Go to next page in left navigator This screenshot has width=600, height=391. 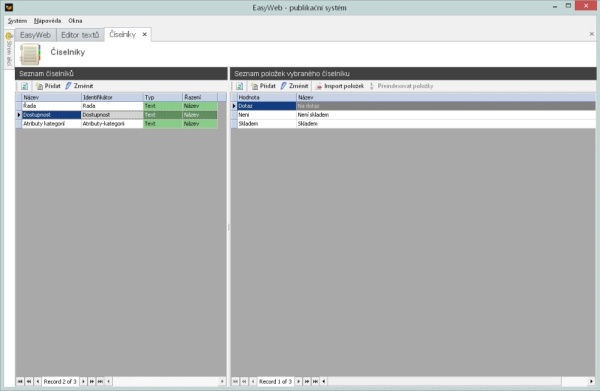tap(92, 381)
